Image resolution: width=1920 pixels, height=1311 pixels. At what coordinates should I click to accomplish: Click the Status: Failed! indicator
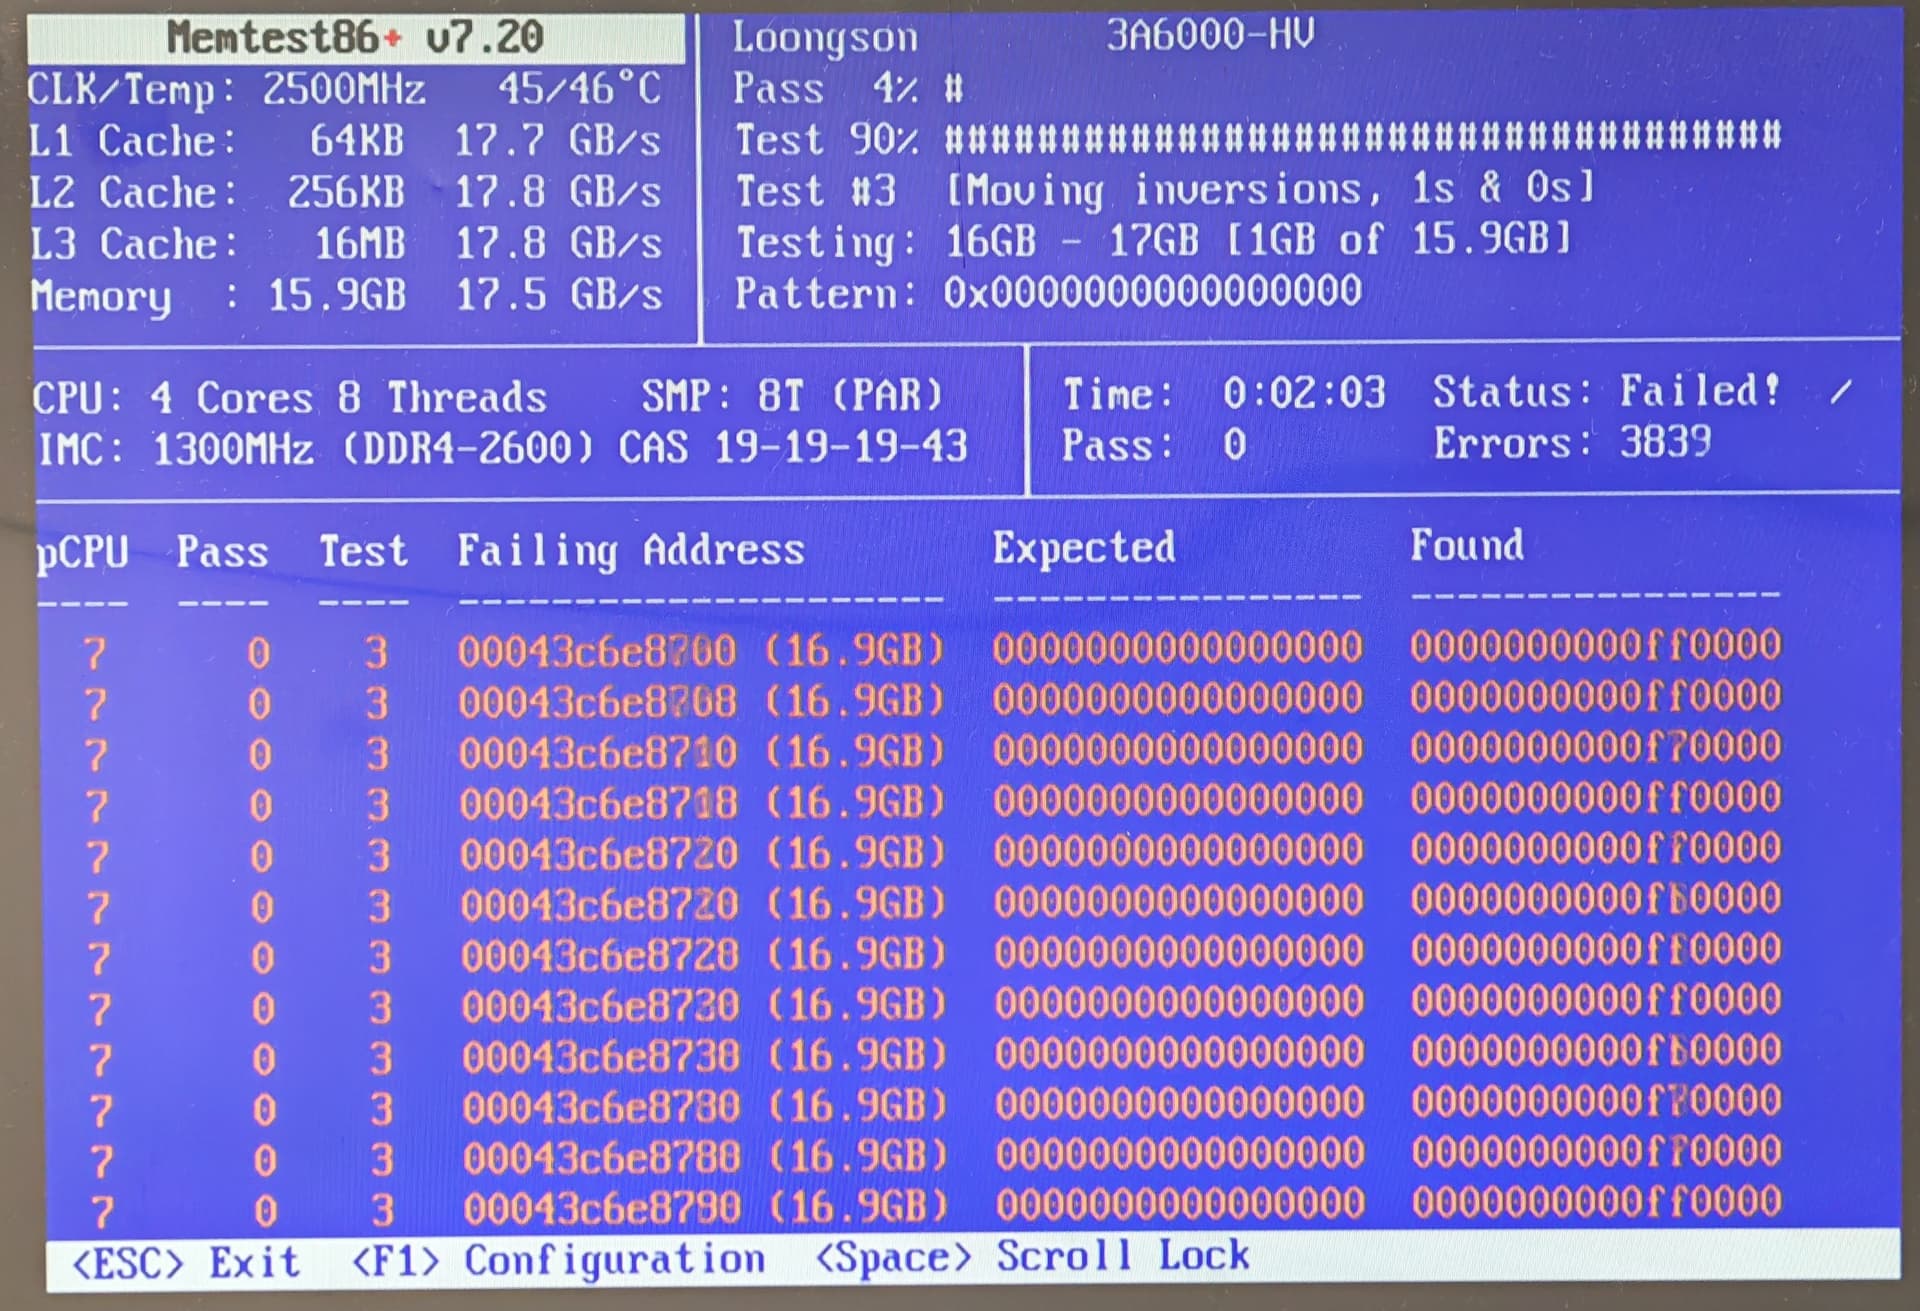pos(1607,391)
